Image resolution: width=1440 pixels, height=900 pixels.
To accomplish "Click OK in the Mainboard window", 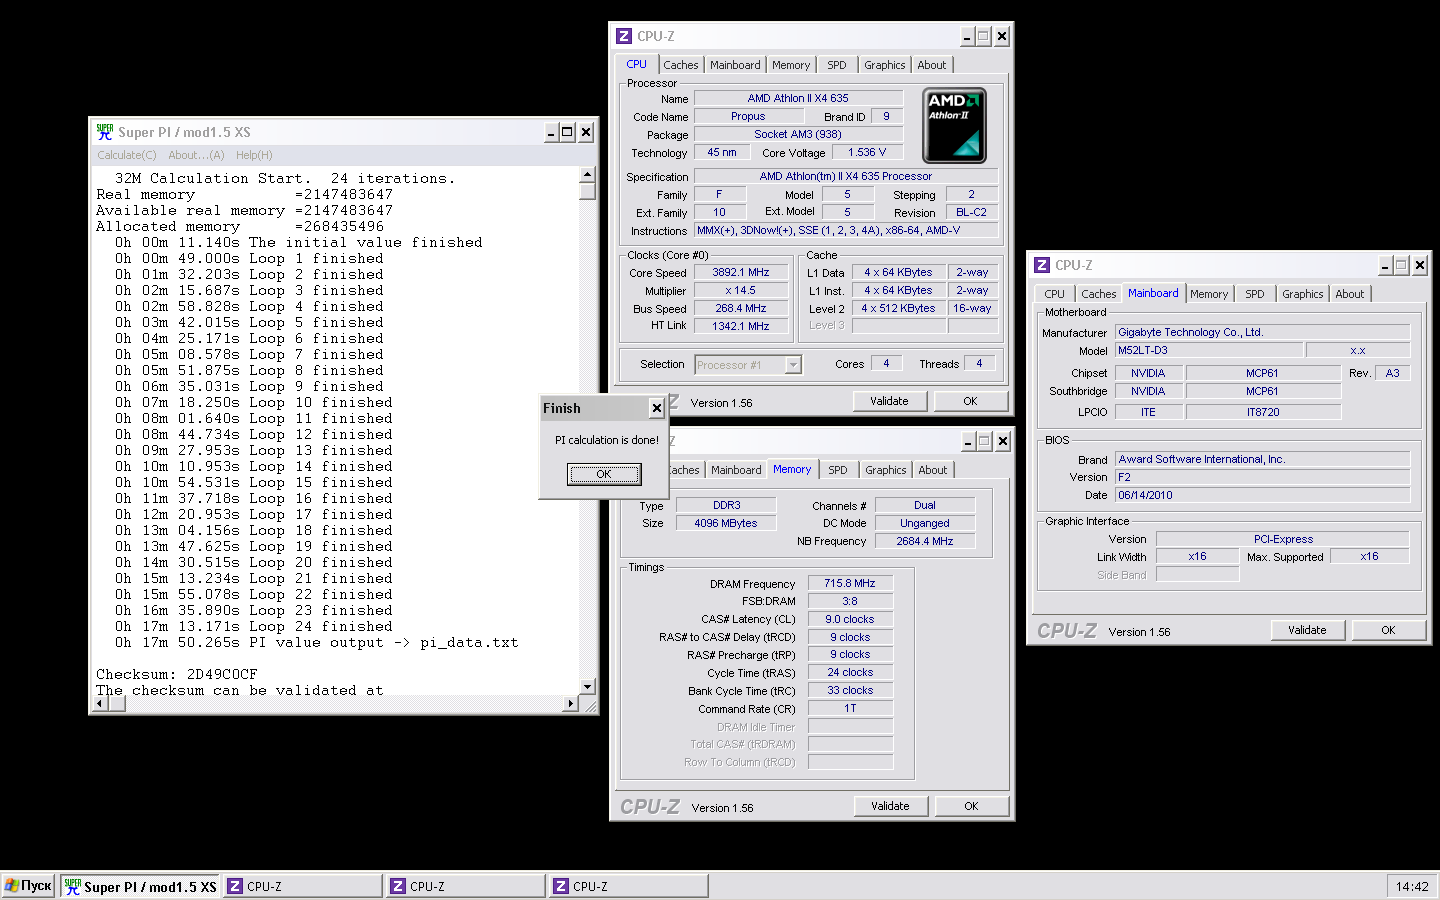I will pyautogui.click(x=1388, y=630).
